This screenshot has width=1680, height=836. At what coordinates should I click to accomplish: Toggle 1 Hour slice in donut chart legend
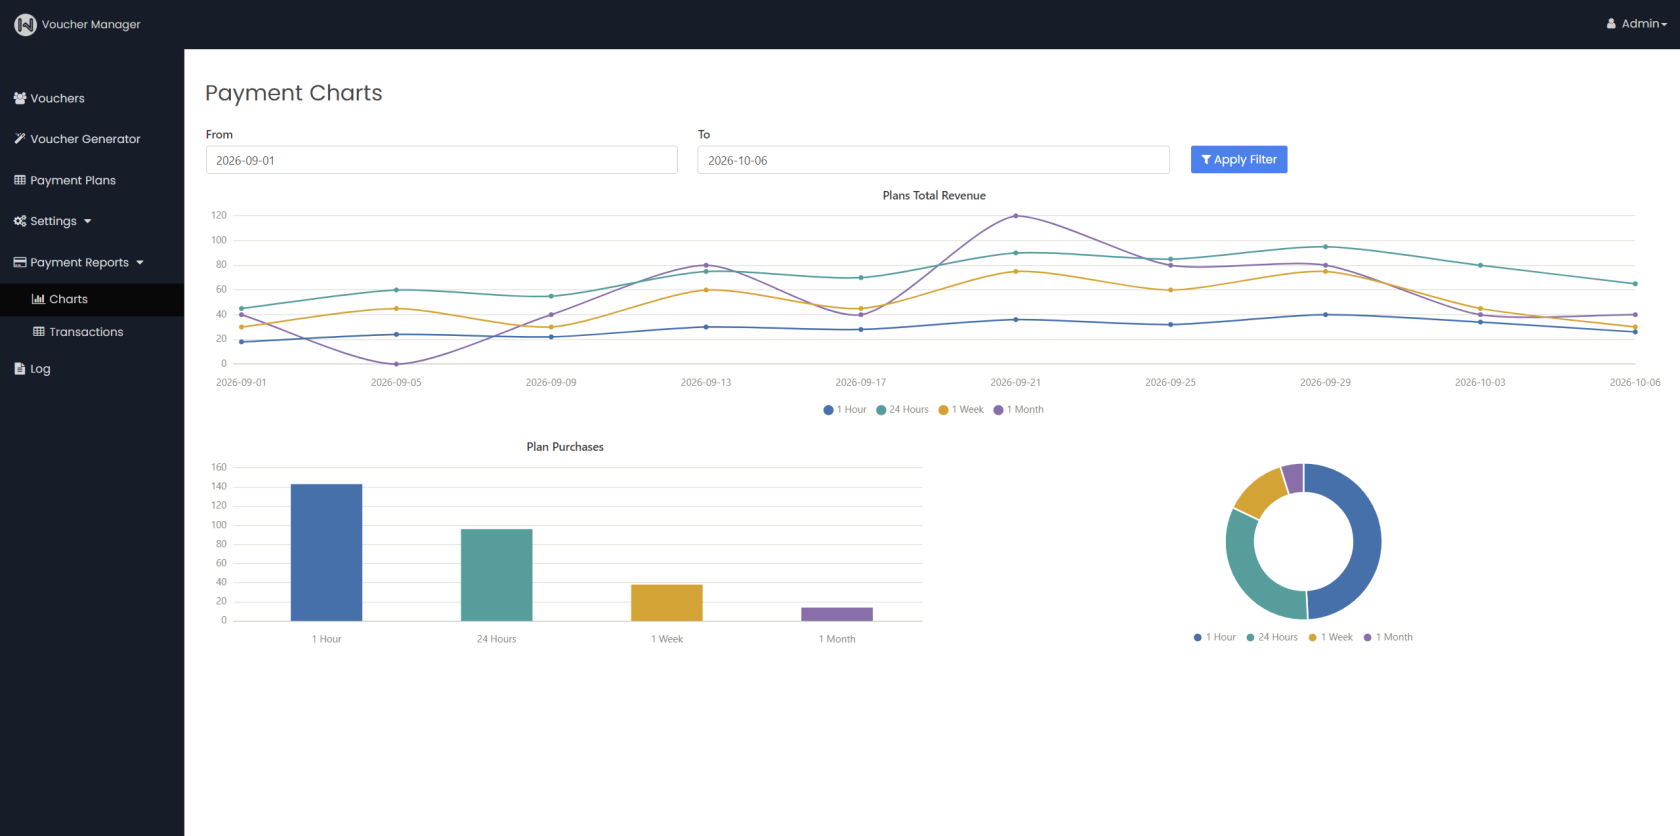(x=1214, y=637)
